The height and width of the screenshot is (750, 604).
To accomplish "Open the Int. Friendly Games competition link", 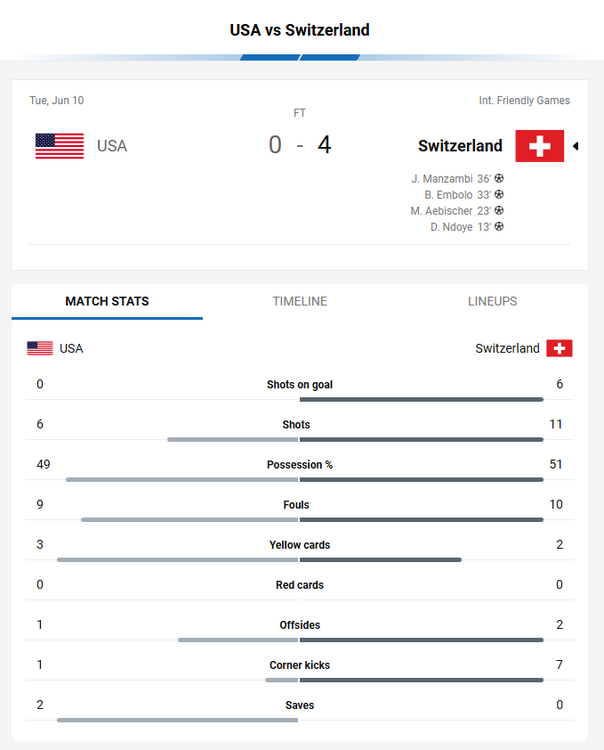I will click(524, 100).
